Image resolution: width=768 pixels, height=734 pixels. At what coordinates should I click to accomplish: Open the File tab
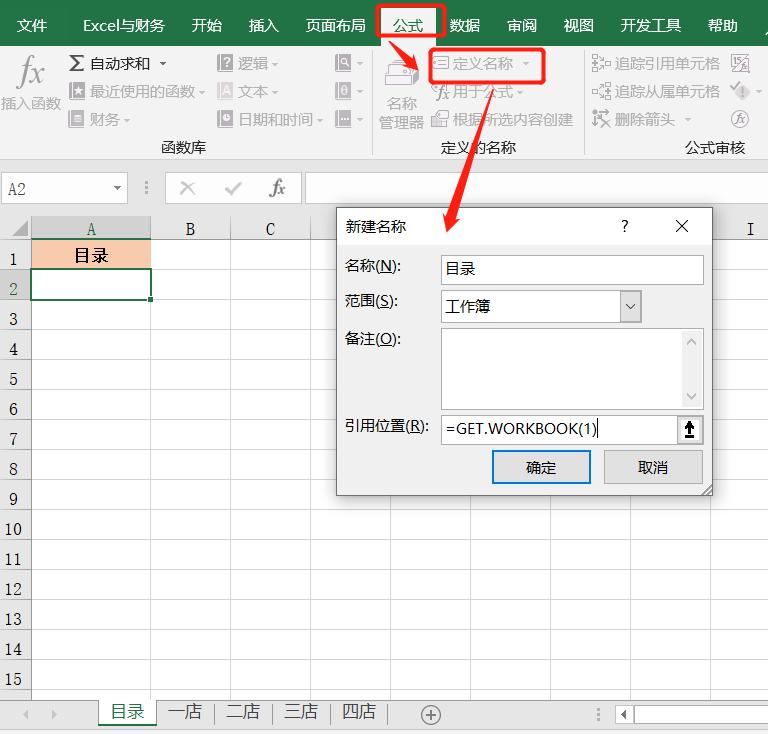tap(32, 25)
